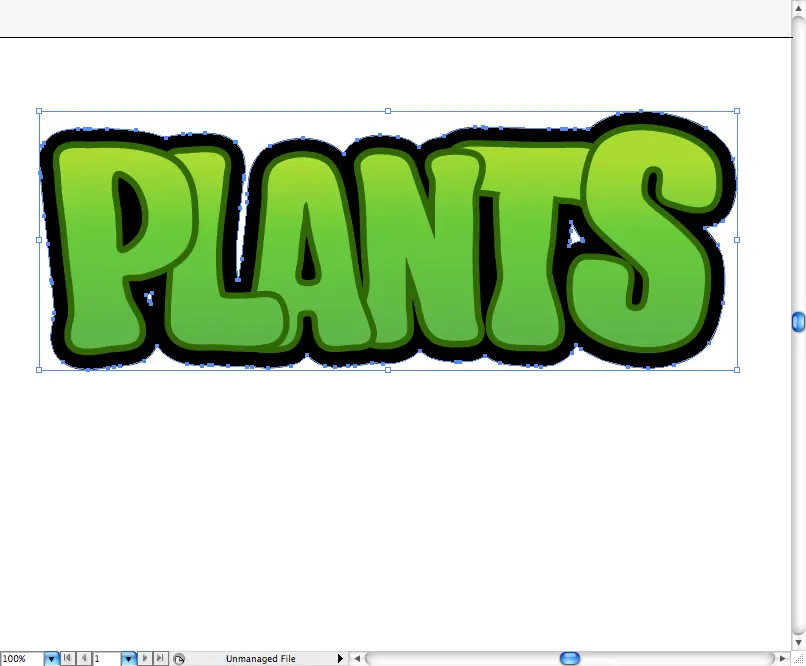
Task: Click the vertical scrollbar down arrow
Action: [x=799, y=642]
